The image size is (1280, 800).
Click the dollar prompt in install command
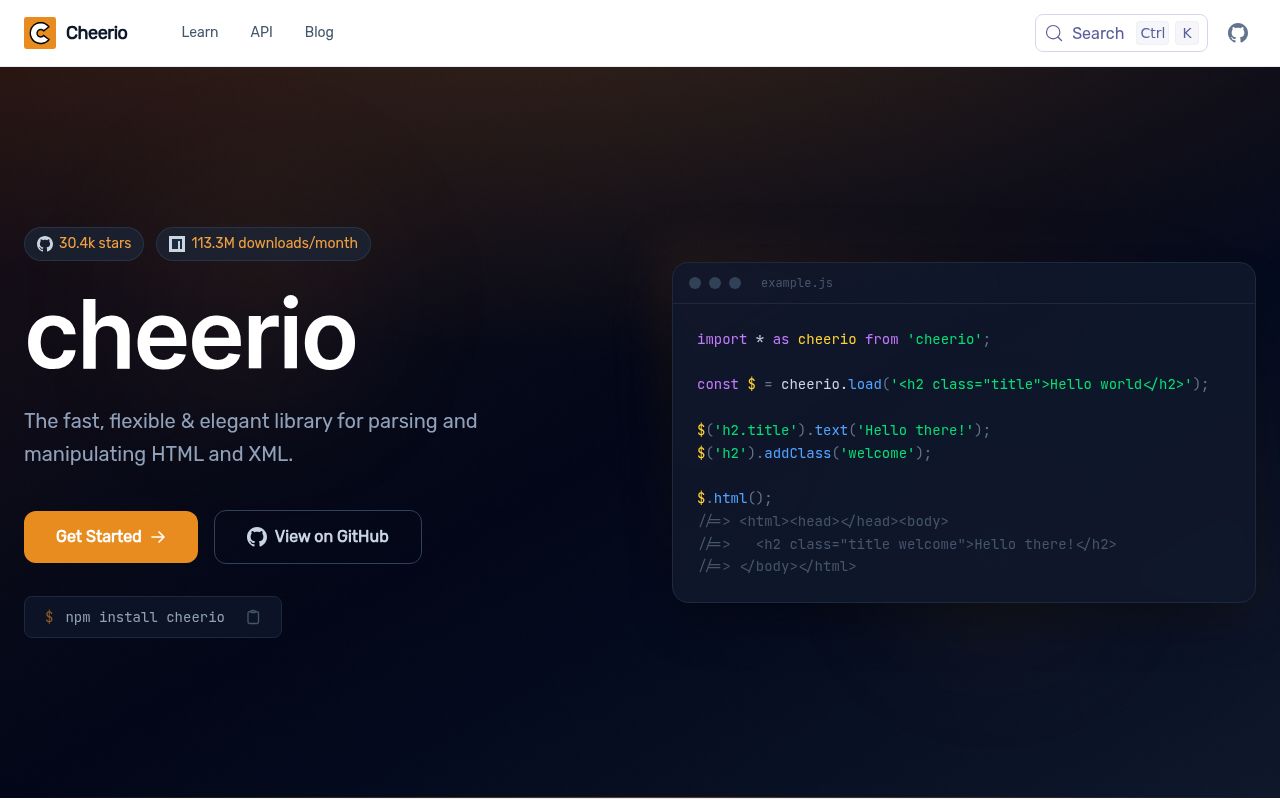tap(49, 617)
